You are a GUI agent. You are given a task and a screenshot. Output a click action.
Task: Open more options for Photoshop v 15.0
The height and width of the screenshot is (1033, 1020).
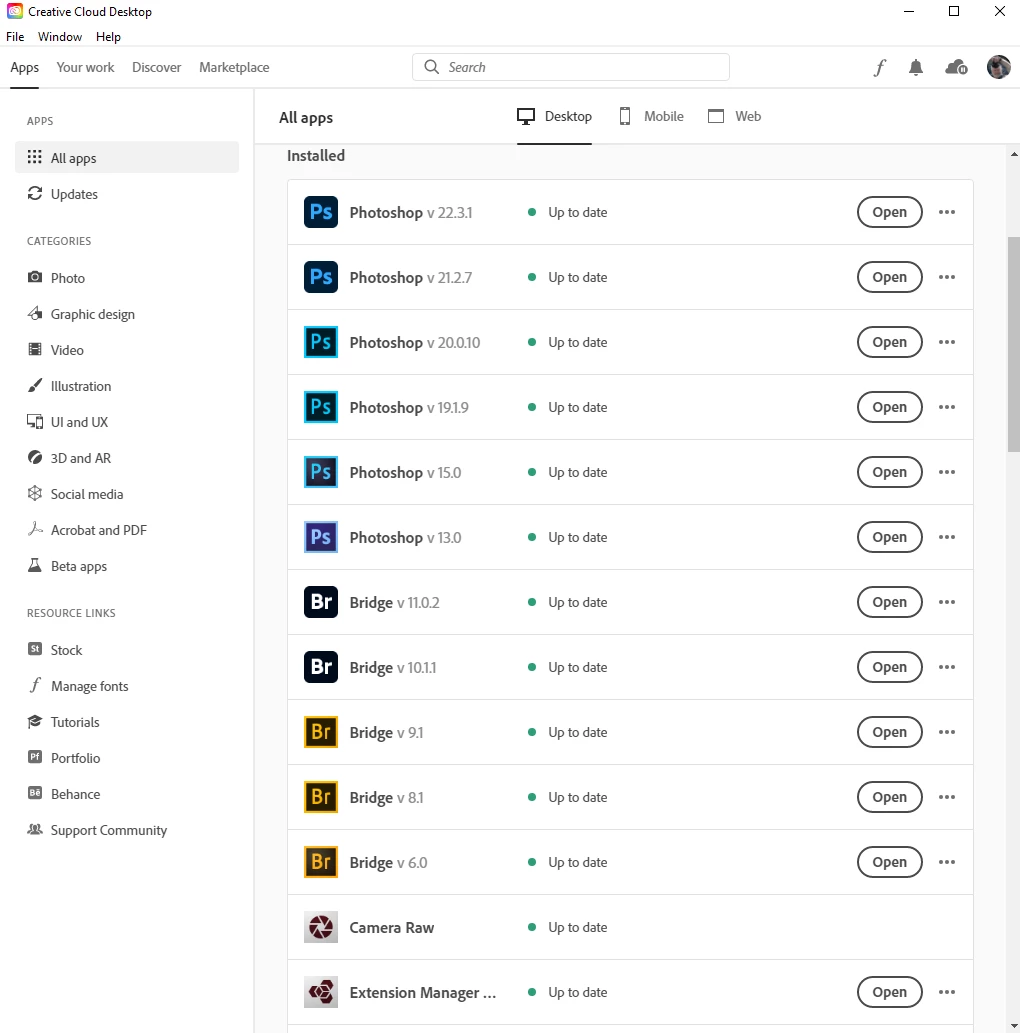[947, 472]
